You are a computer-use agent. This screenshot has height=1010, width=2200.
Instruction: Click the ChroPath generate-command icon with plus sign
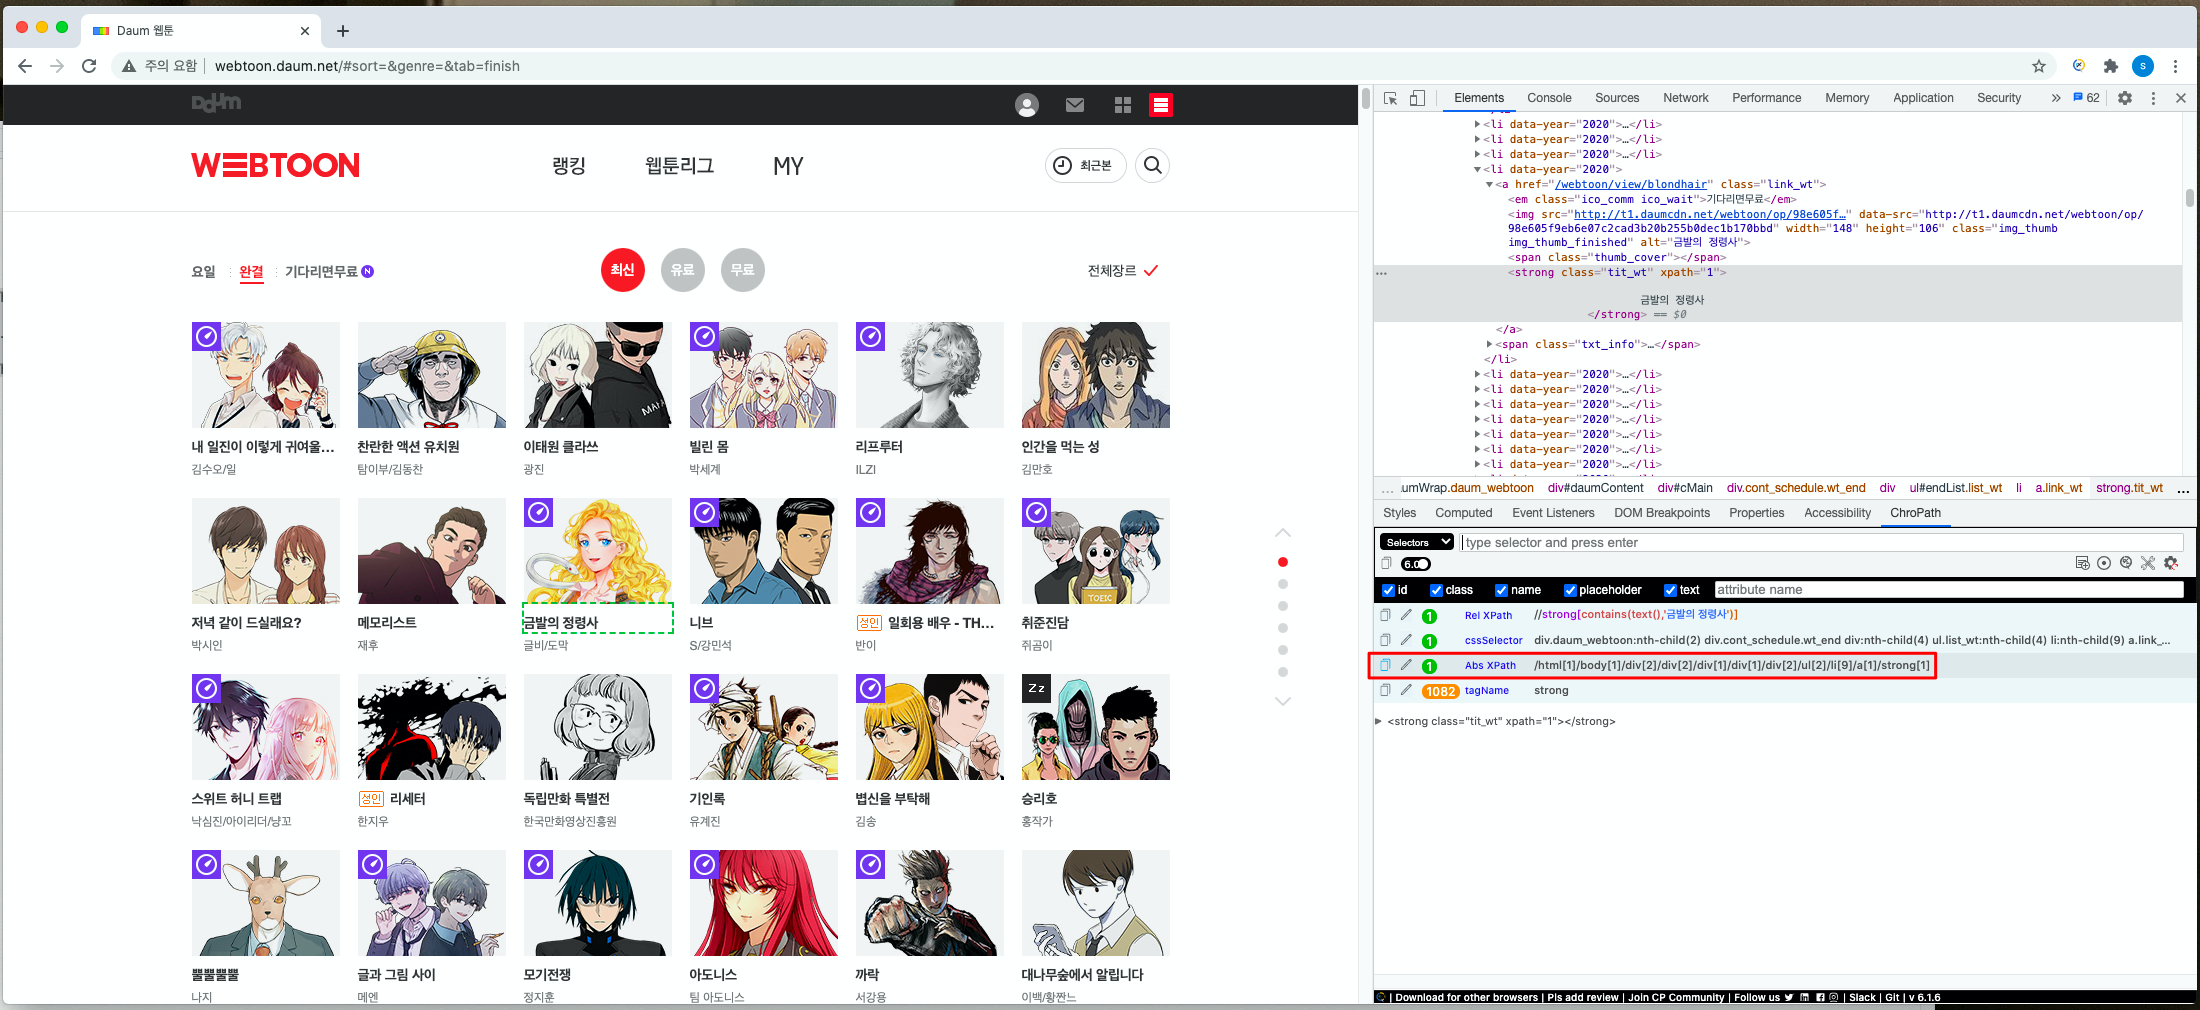point(2083,563)
